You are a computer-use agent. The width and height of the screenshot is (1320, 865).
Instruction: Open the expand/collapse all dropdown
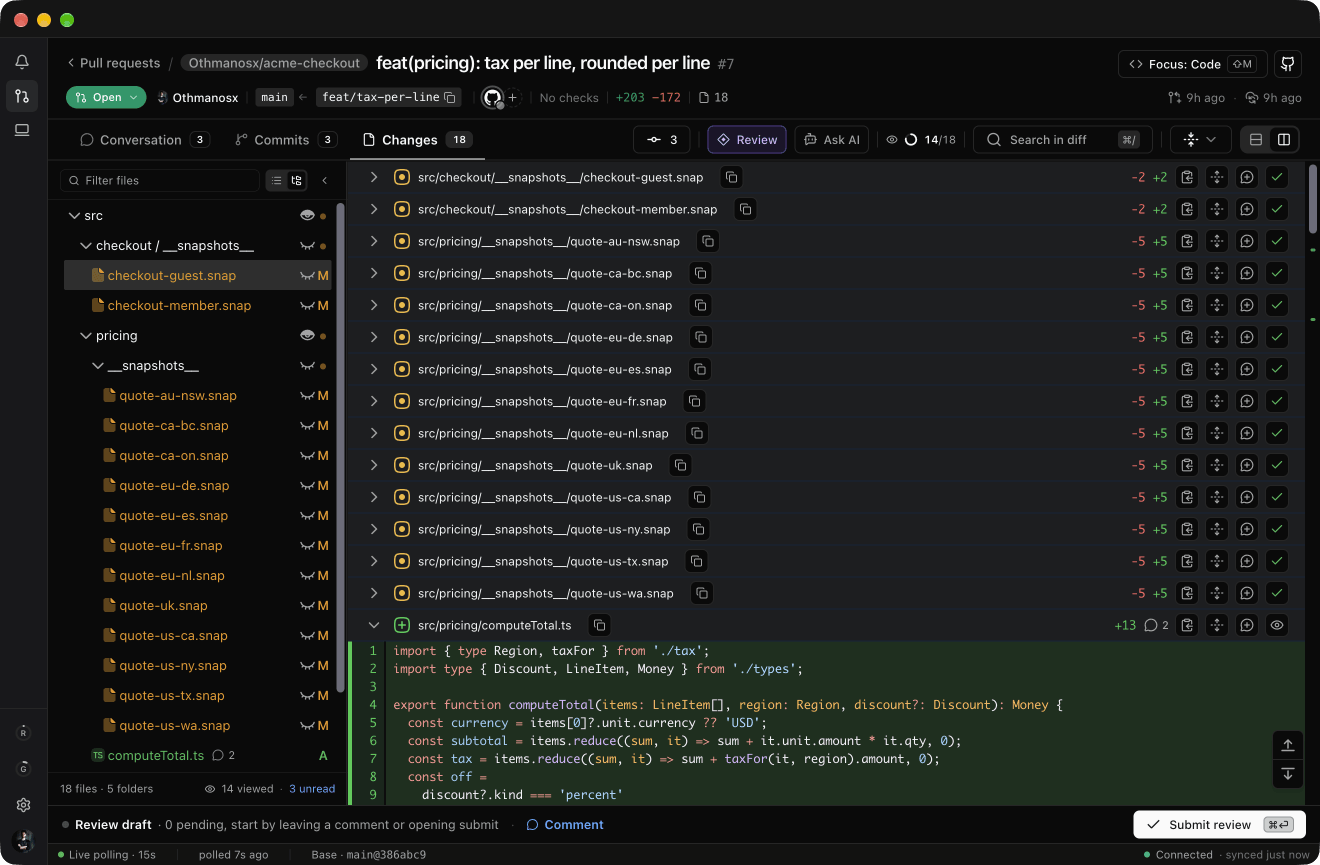1199,140
